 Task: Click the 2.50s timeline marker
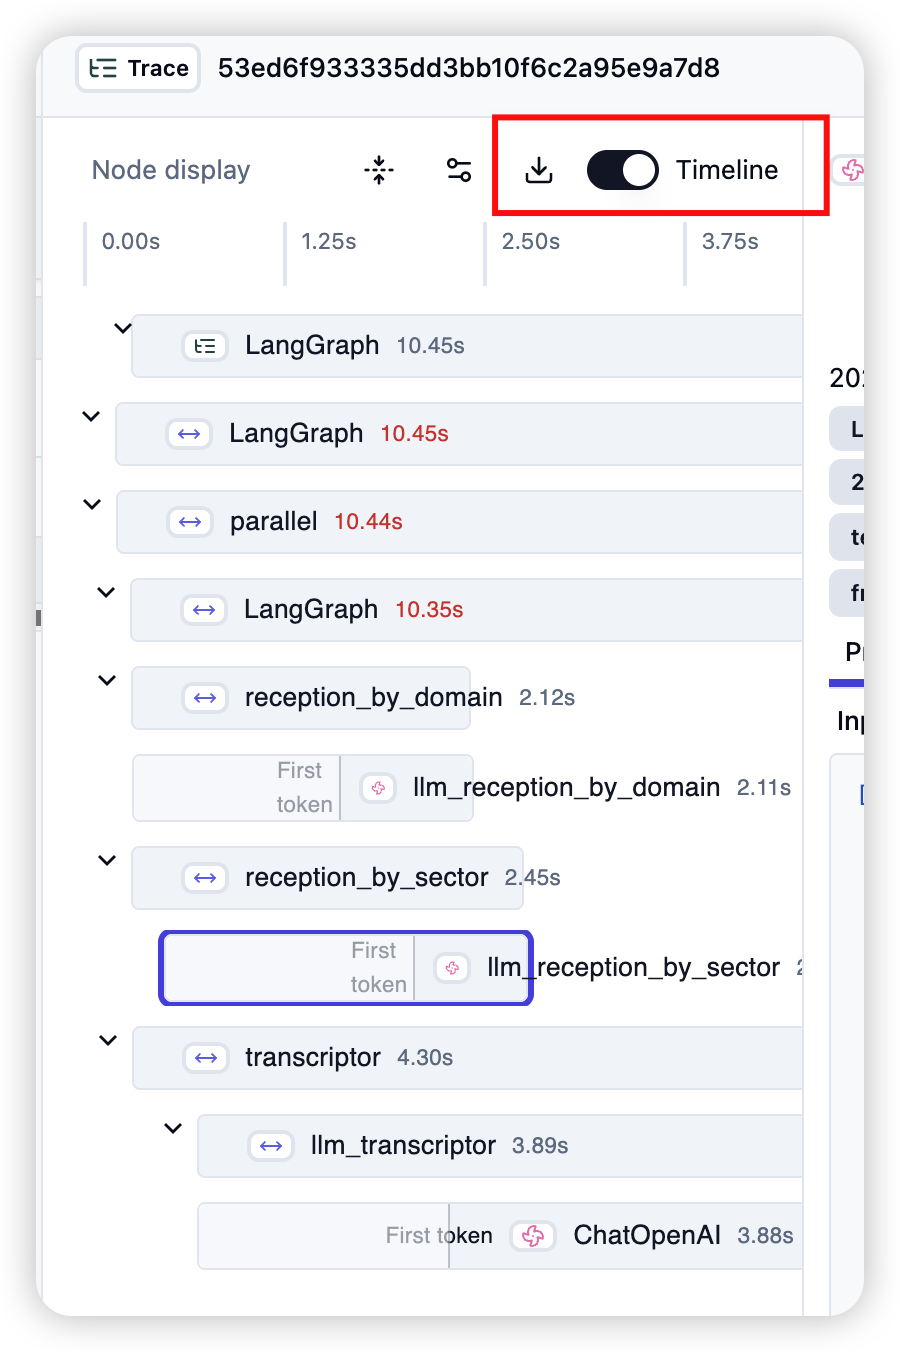pos(530,242)
